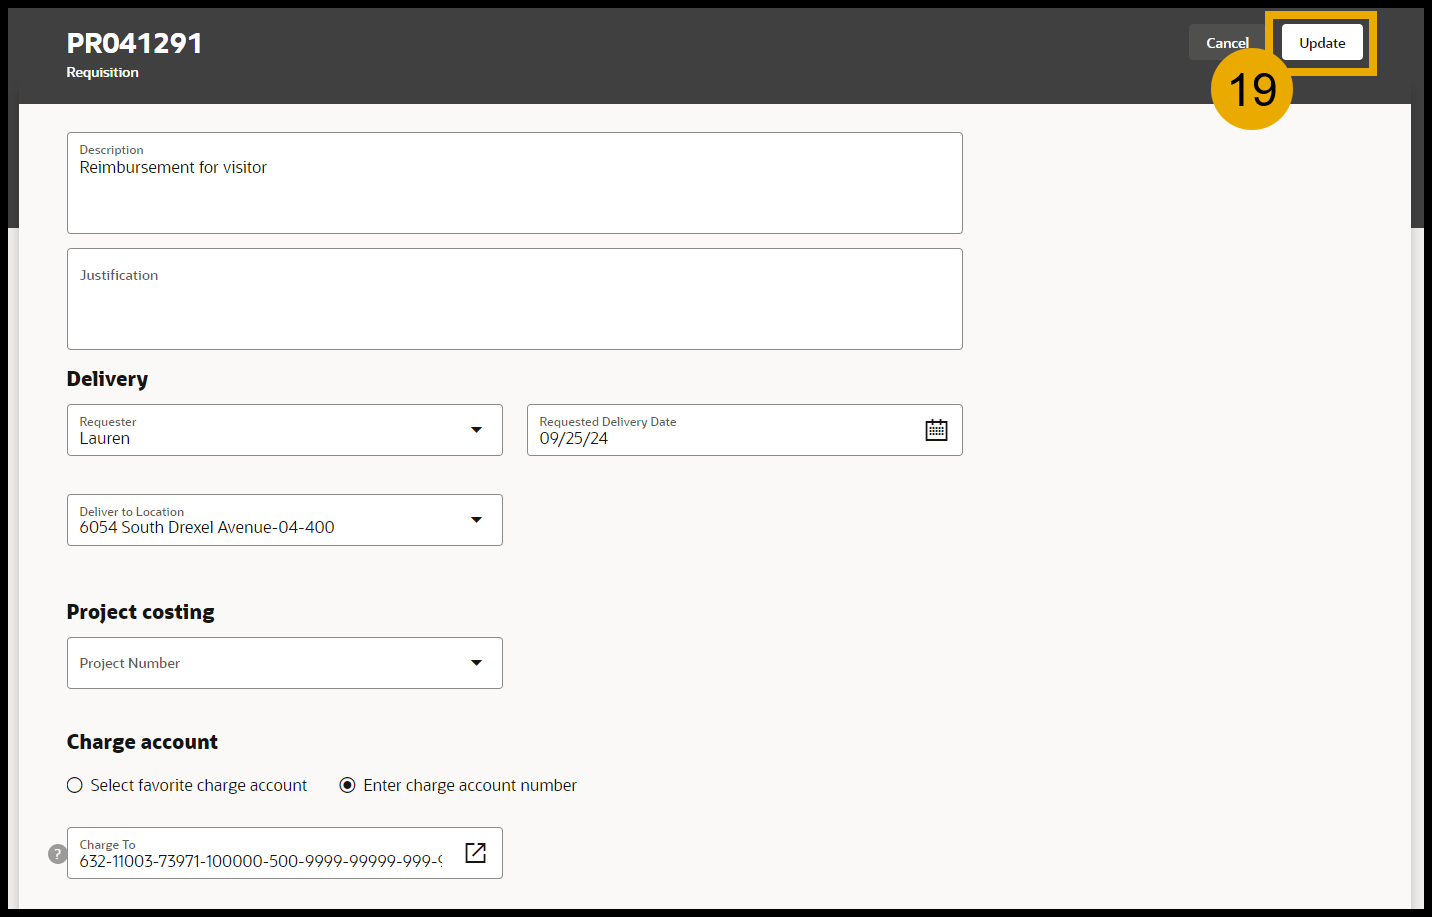Click the help question mark icon
Image resolution: width=1432 pixels, height=917 pixels.
tap(58, 853)
